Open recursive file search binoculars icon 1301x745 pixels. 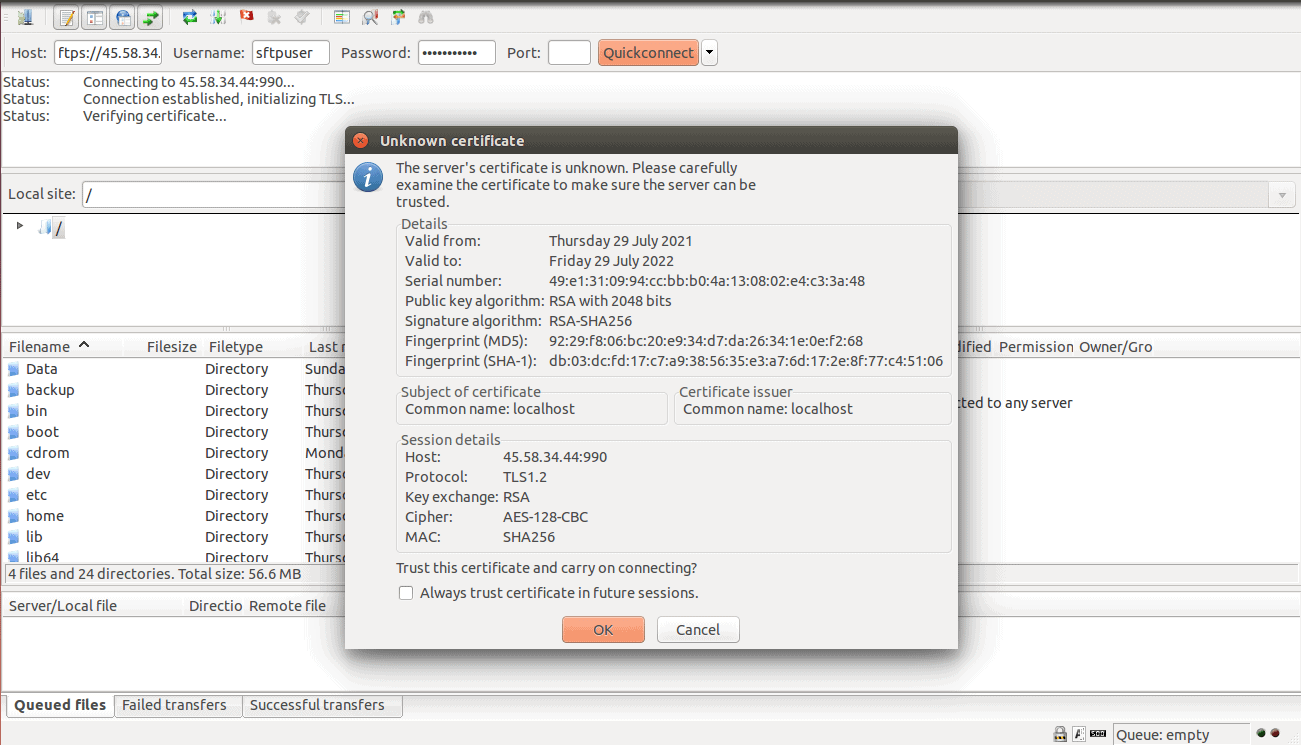(x=426, y=17)
